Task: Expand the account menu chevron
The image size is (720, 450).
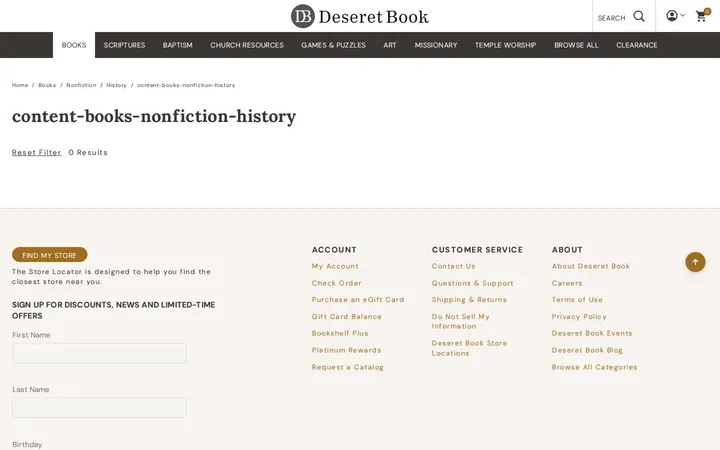Action: (682, 16)
